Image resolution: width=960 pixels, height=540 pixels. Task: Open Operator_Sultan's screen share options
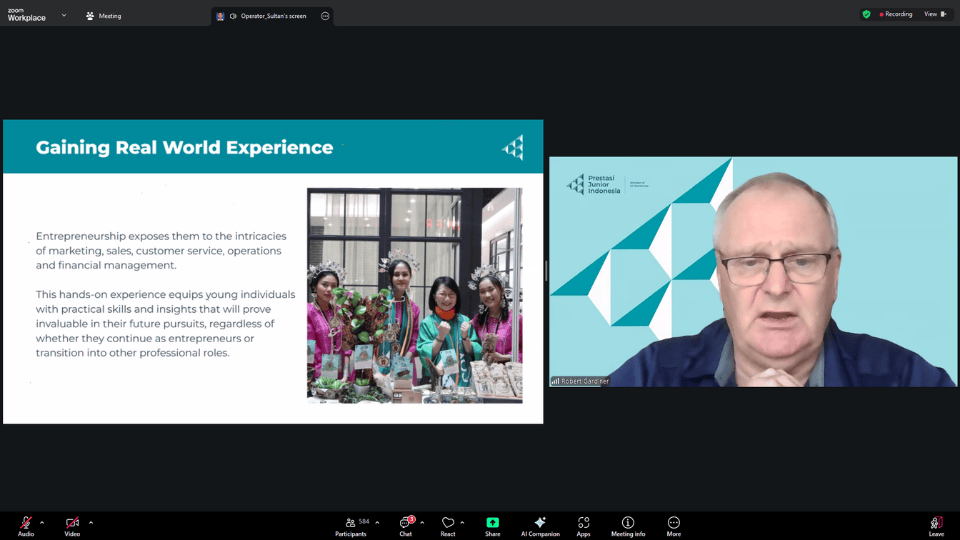[x=326, y=16]
